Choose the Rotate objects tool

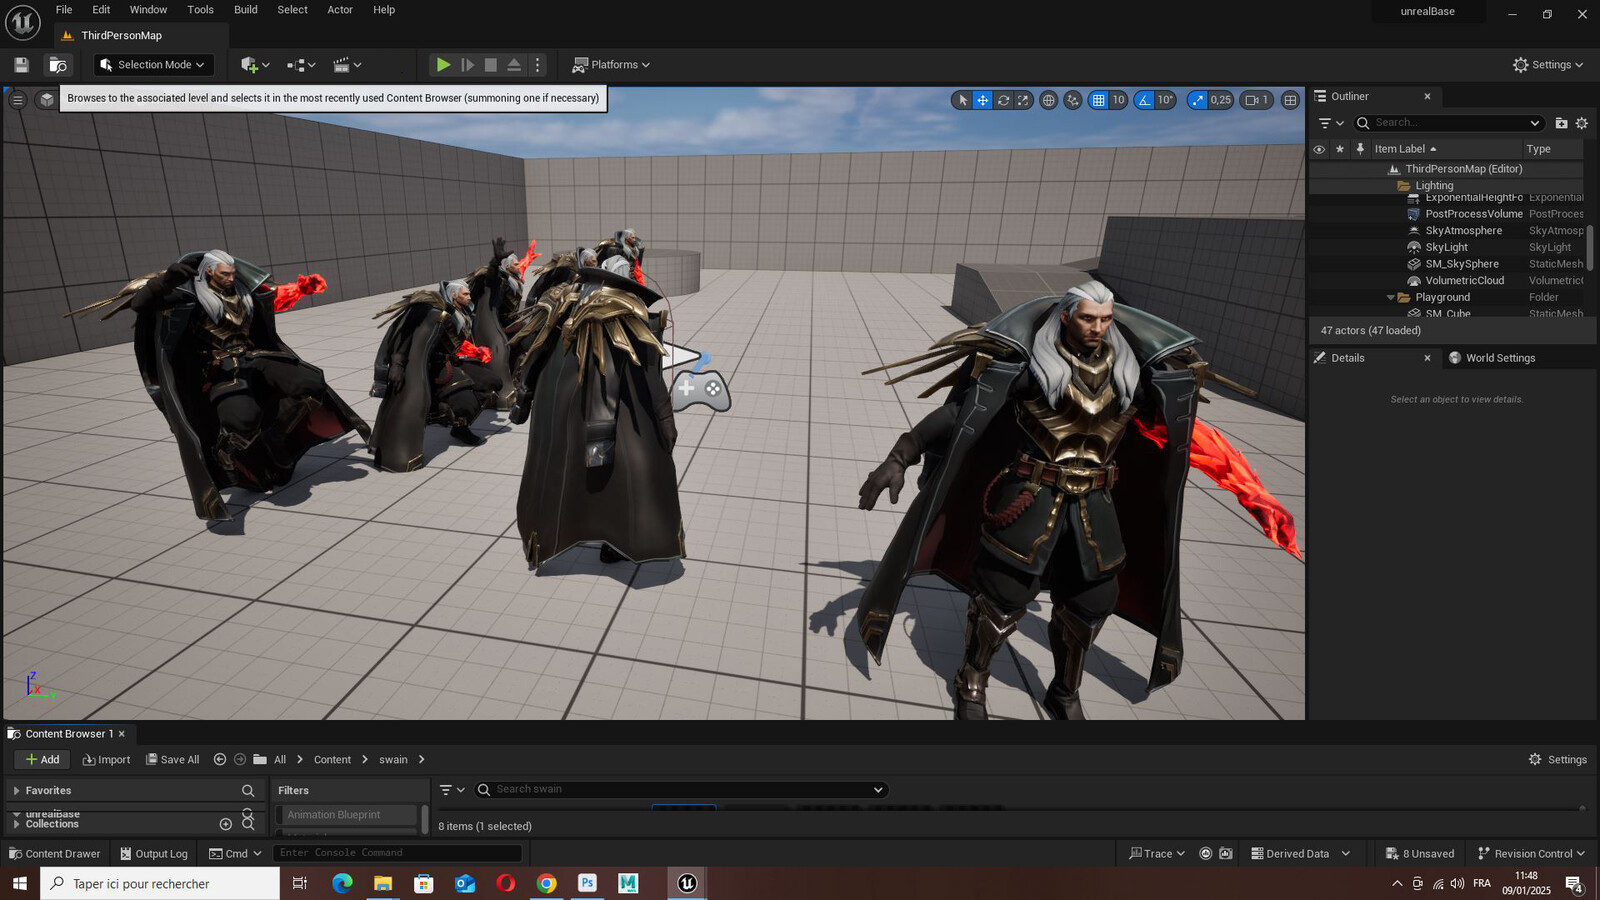point(1003,100)
